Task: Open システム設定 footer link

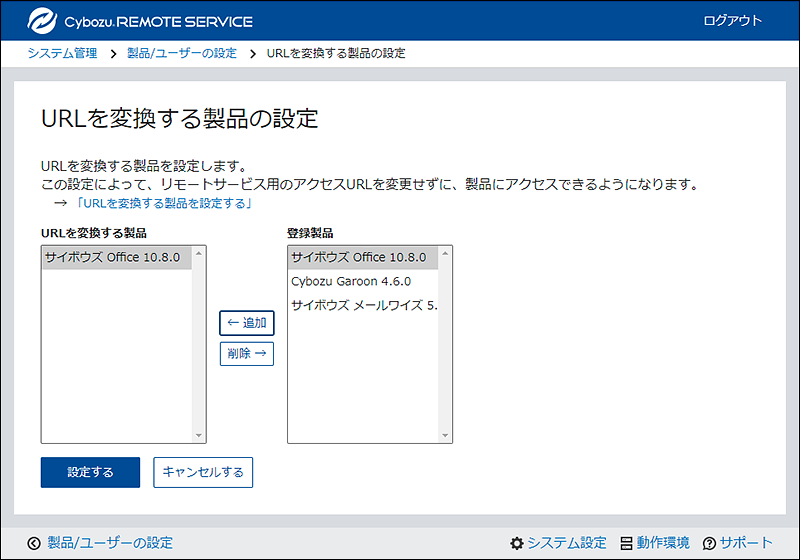Action: tap(567, 543)
